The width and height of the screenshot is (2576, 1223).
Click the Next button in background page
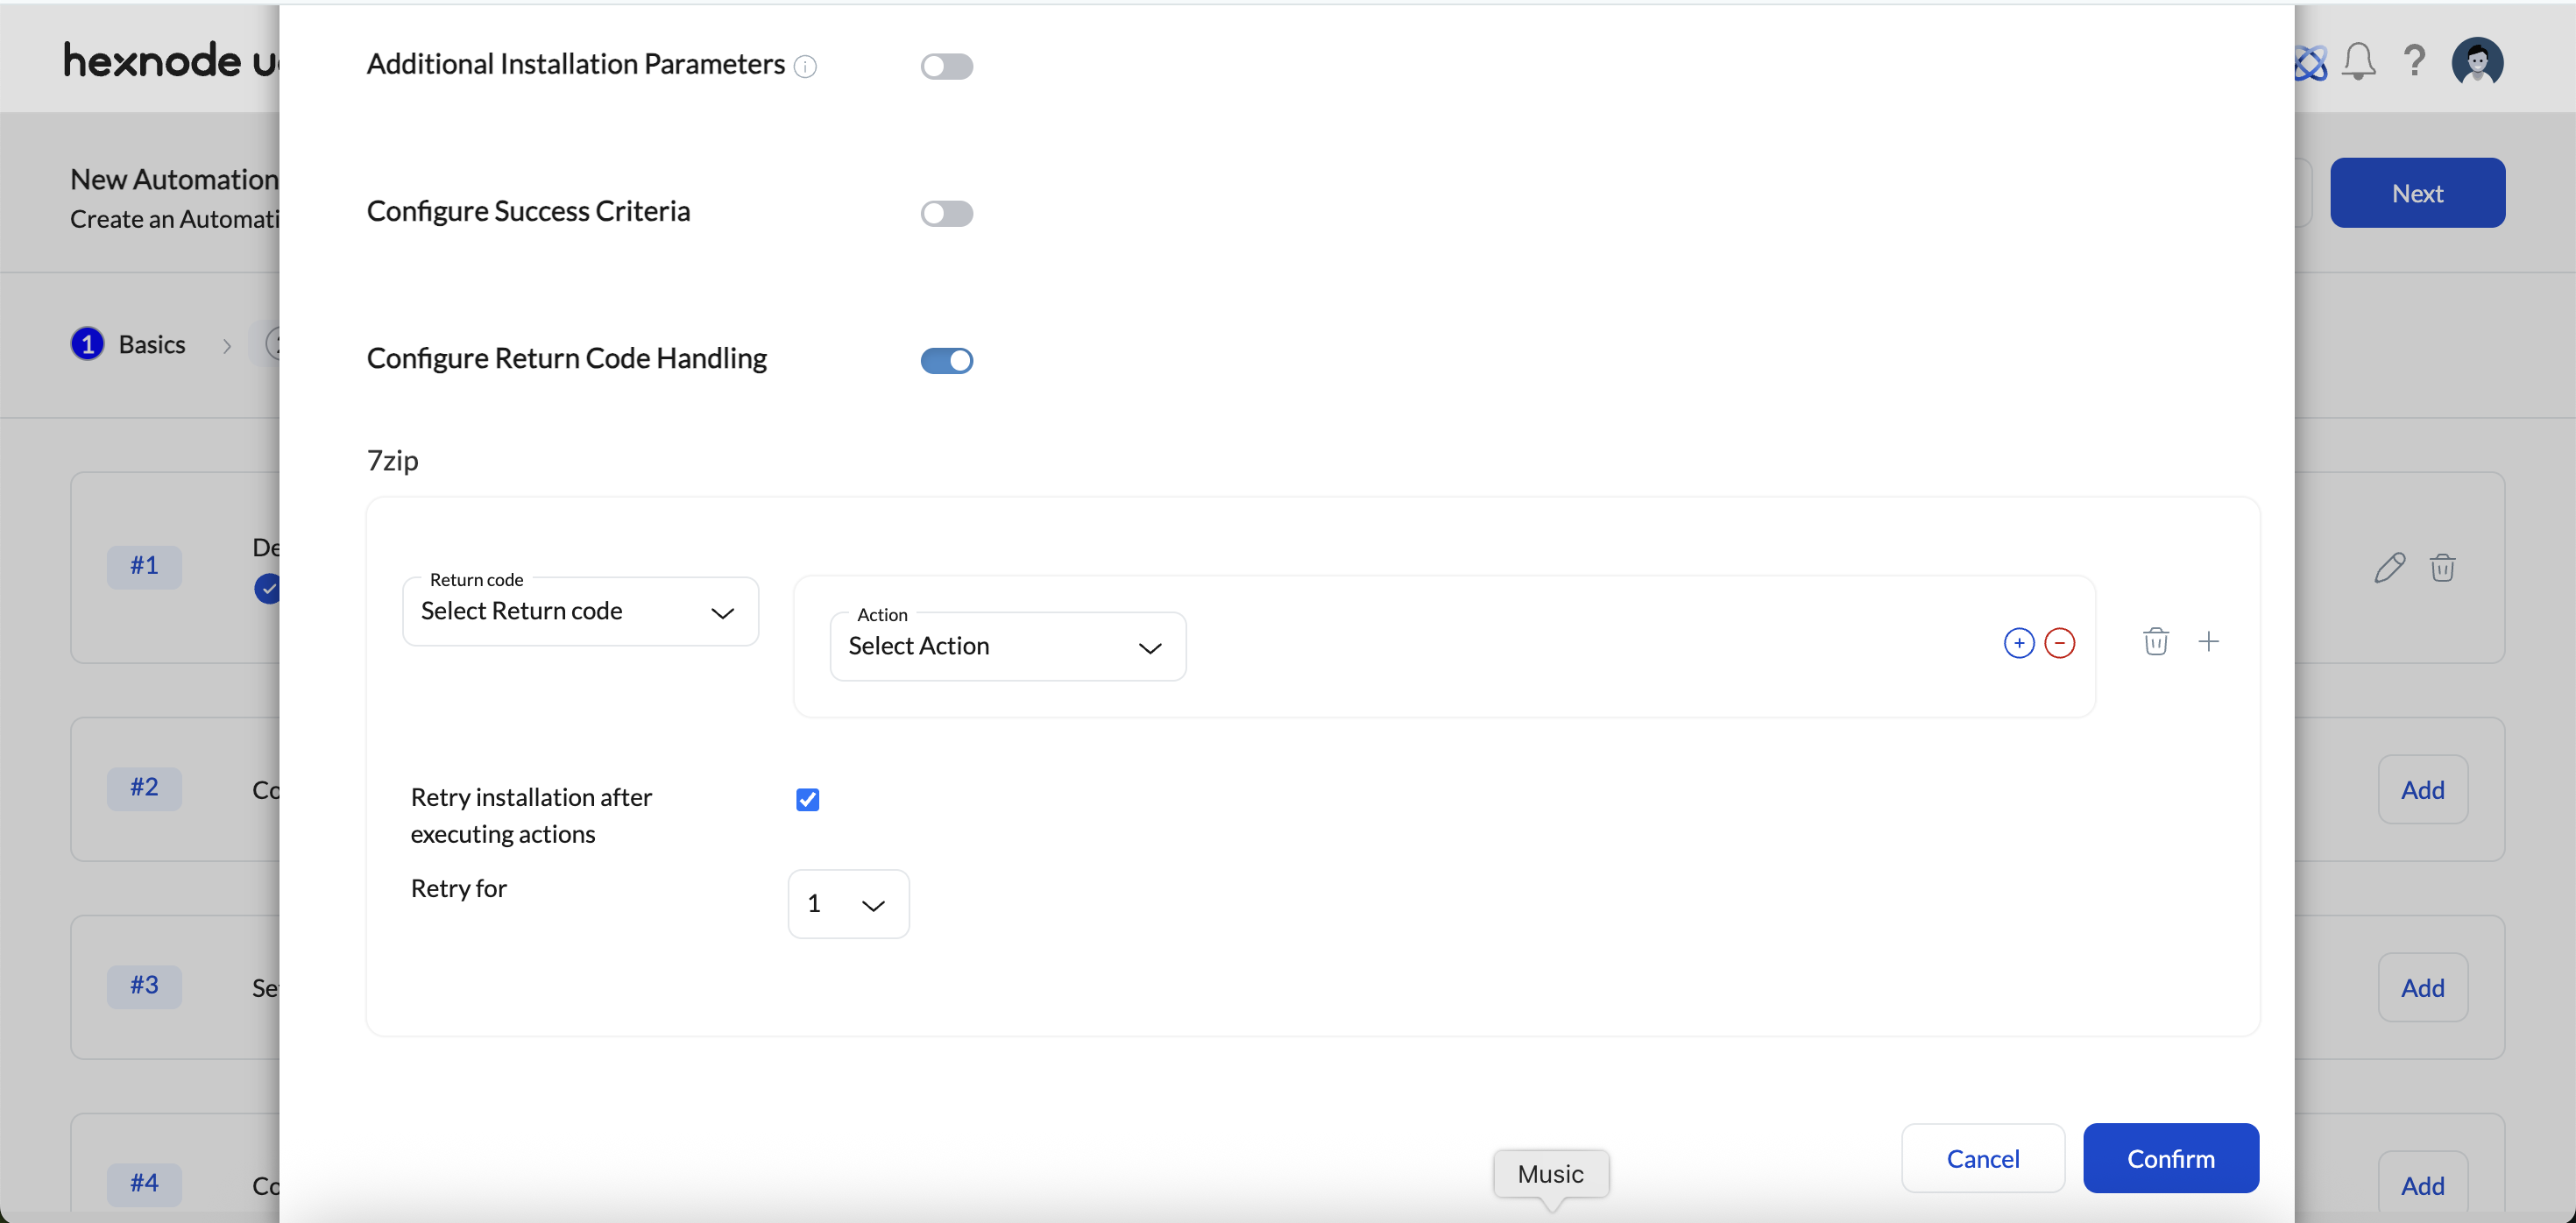pyautogui.click(x=2417, y=193)
